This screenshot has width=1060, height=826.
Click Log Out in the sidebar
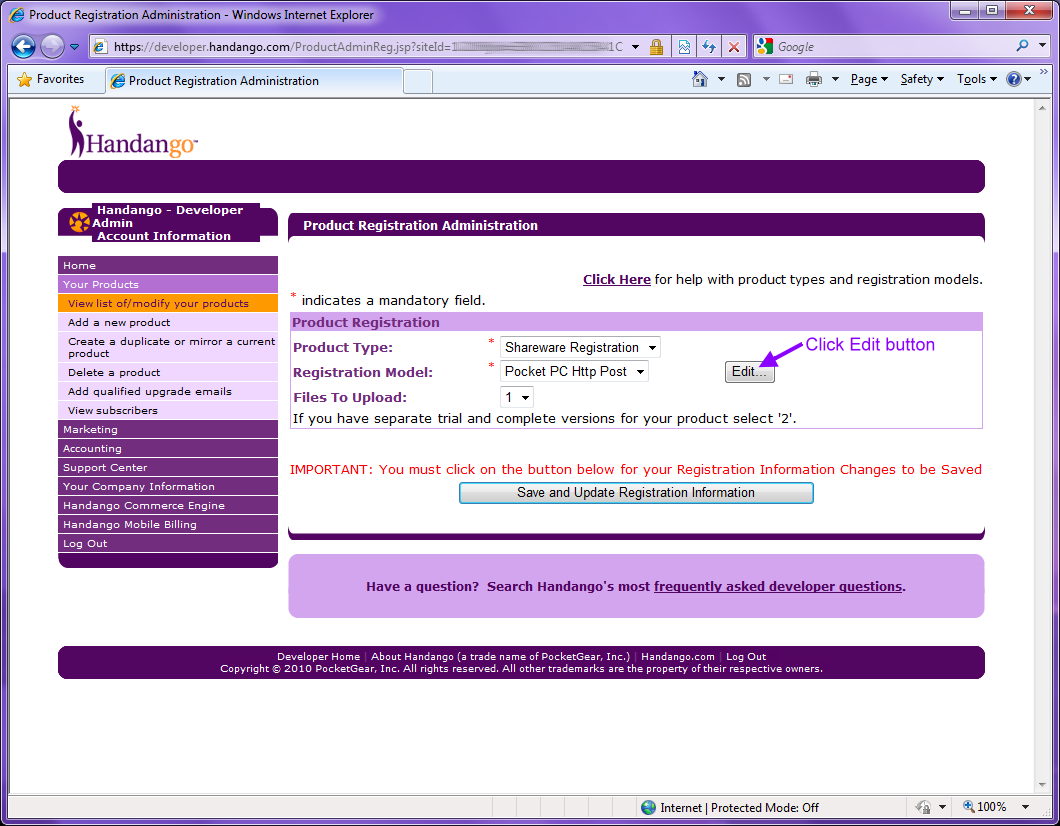pos(168,543)
